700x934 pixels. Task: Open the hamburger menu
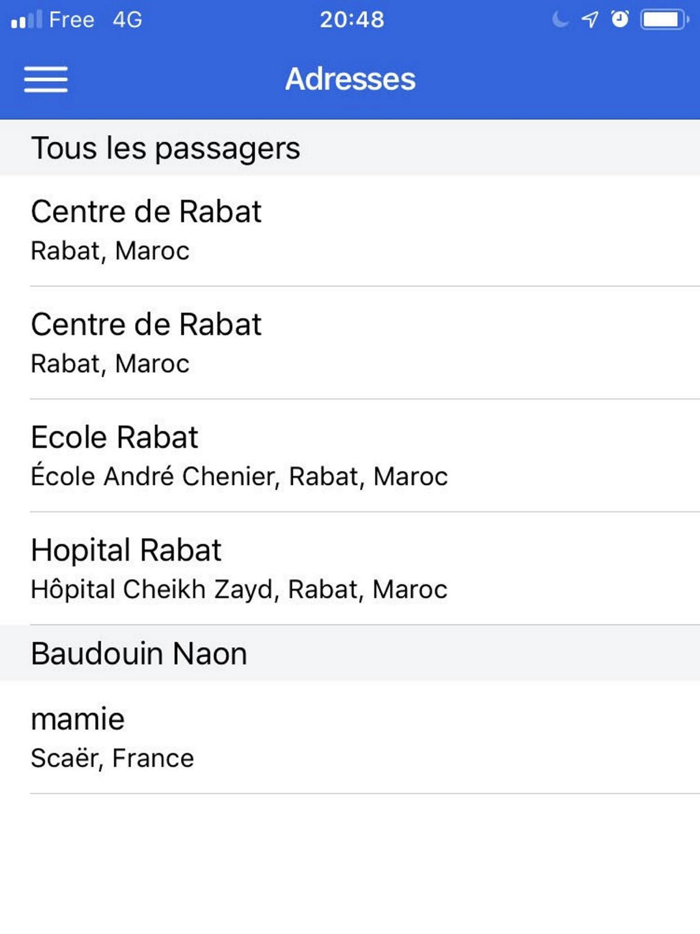click(46, 80)
